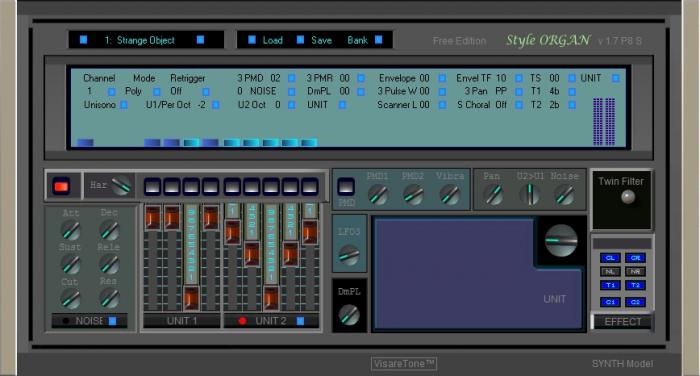This screenshot has width=700, height=376.
Task: Turn the Dec envelope knob
Action: coord(109,230)
